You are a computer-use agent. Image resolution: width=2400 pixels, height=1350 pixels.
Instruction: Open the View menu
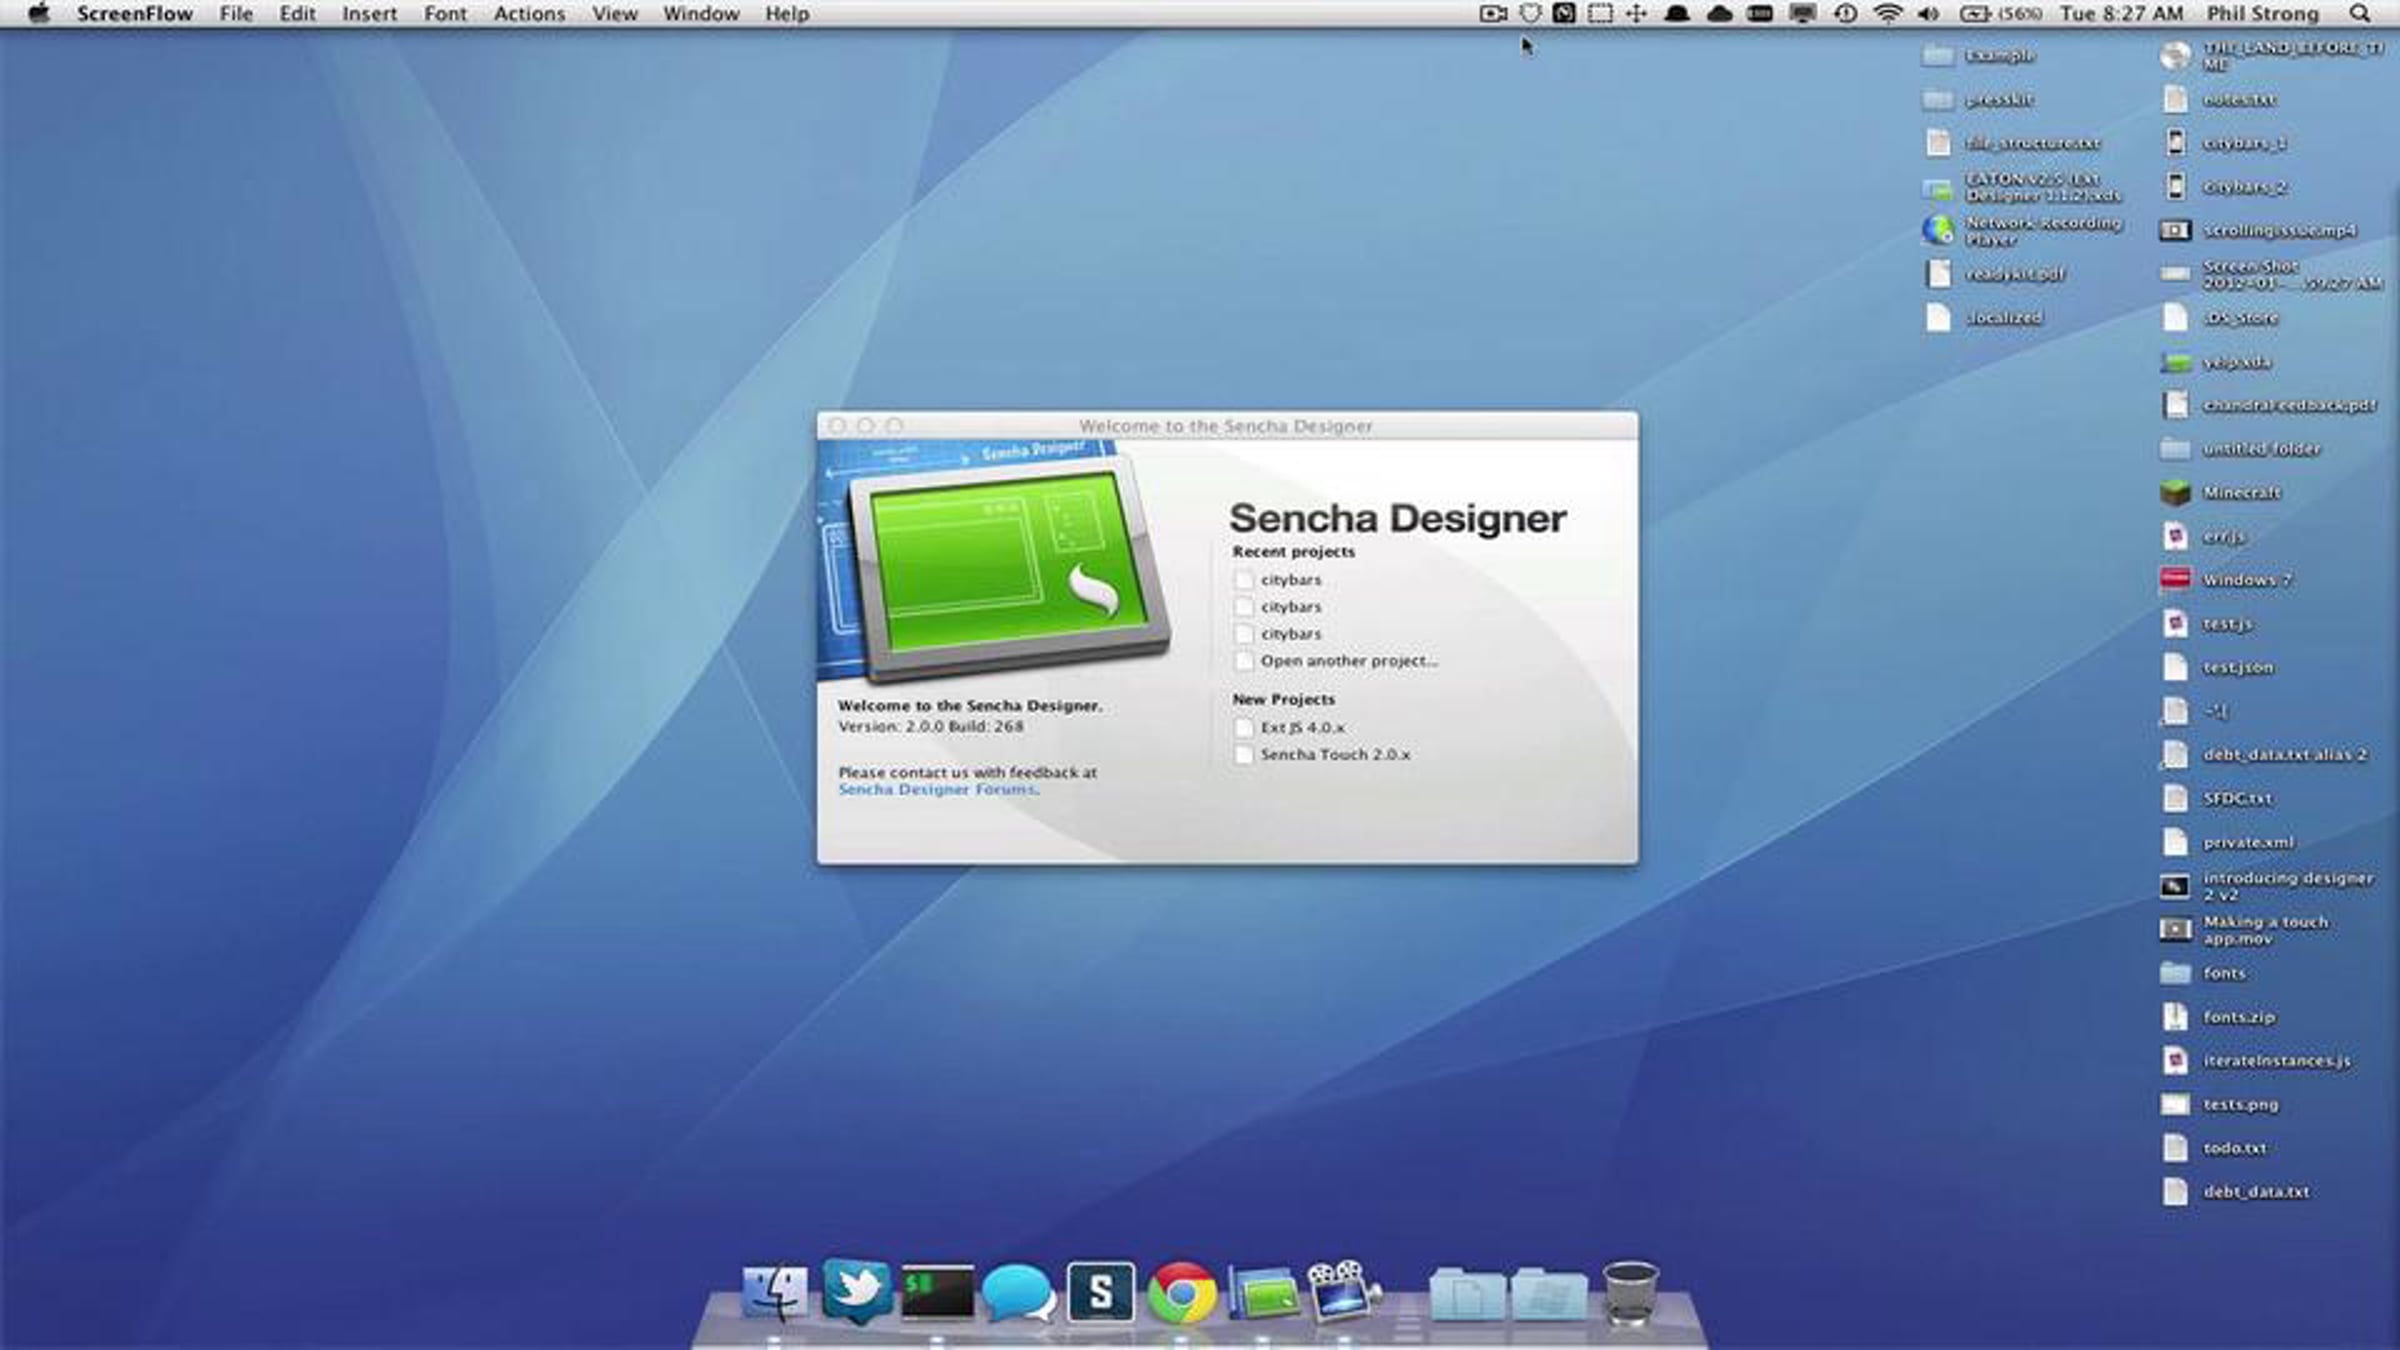[614, 14]
